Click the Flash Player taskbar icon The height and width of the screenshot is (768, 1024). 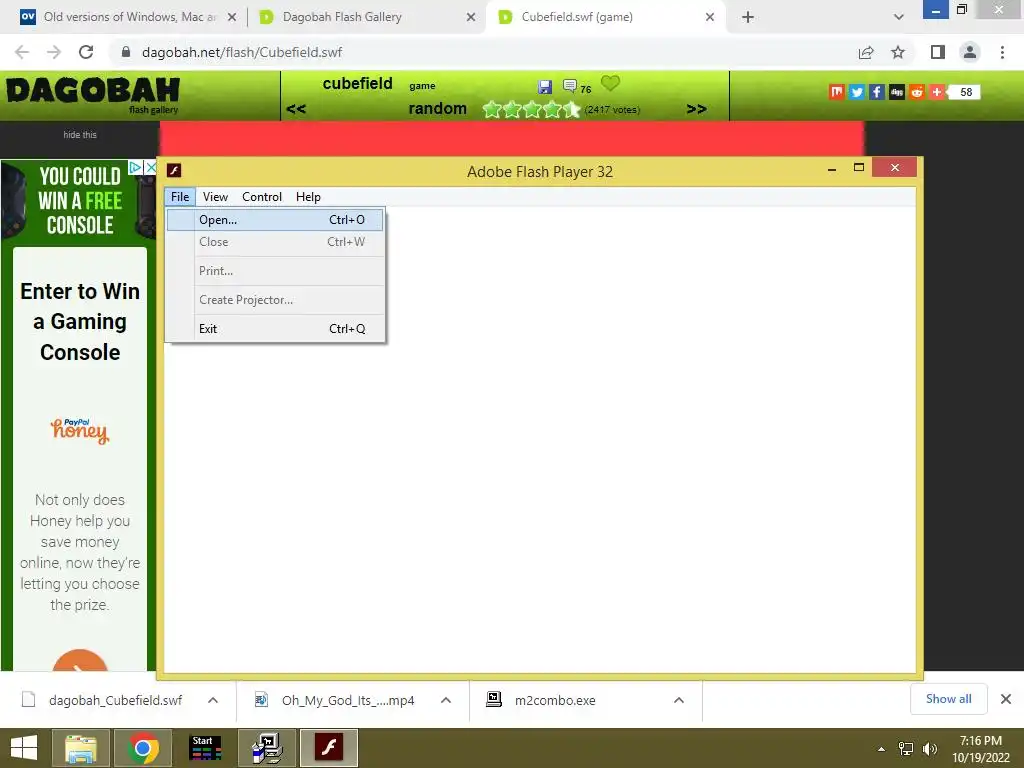tap(328, 748)
